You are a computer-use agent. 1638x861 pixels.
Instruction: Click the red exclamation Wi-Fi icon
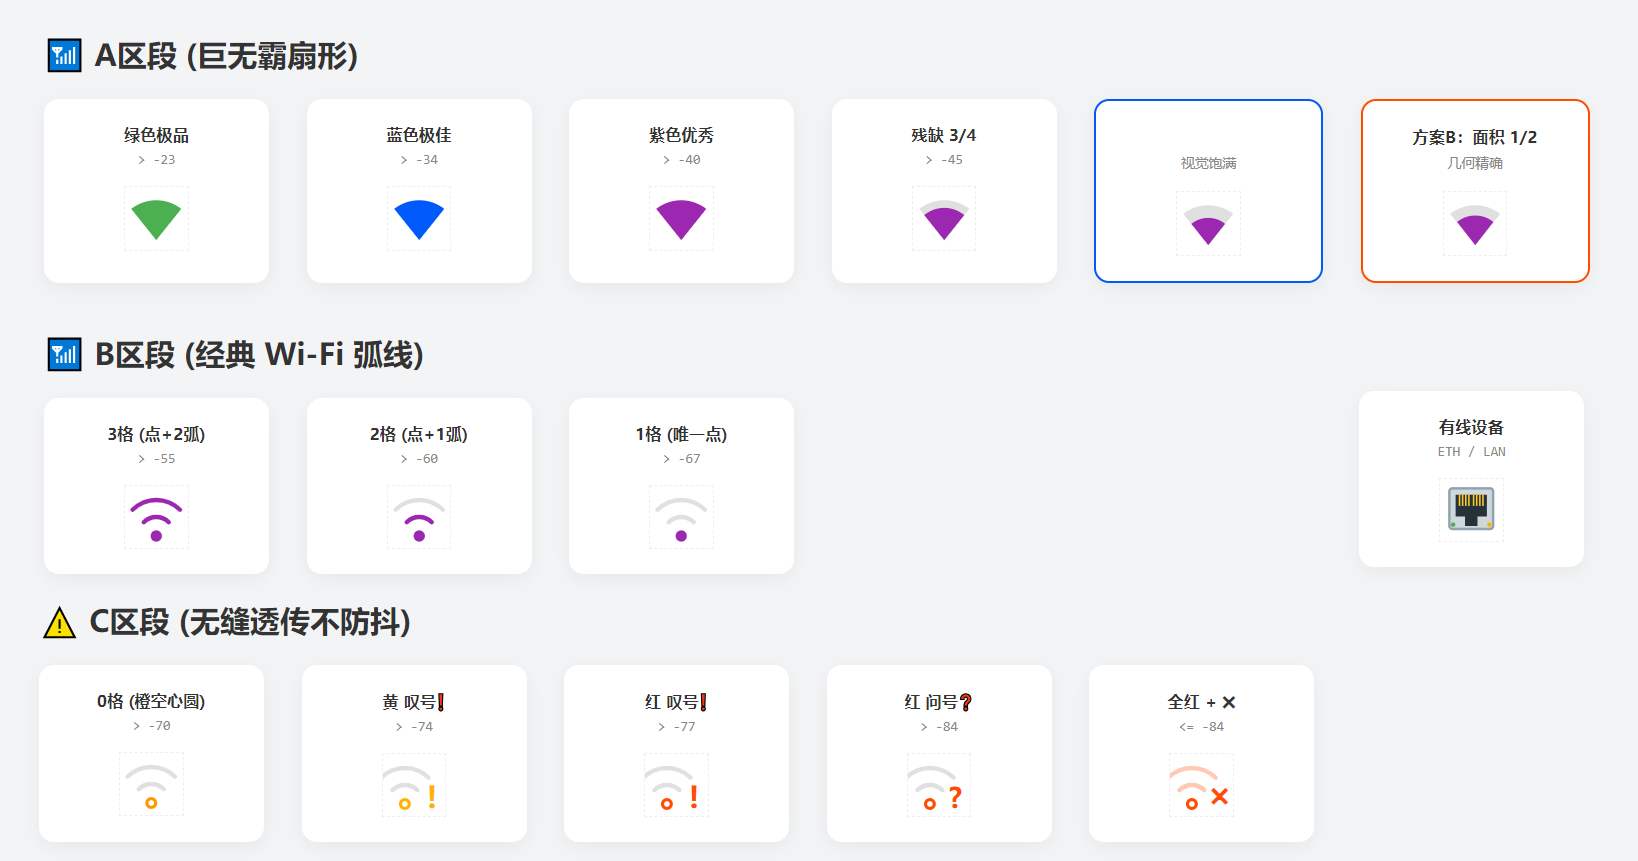(676, 785)
